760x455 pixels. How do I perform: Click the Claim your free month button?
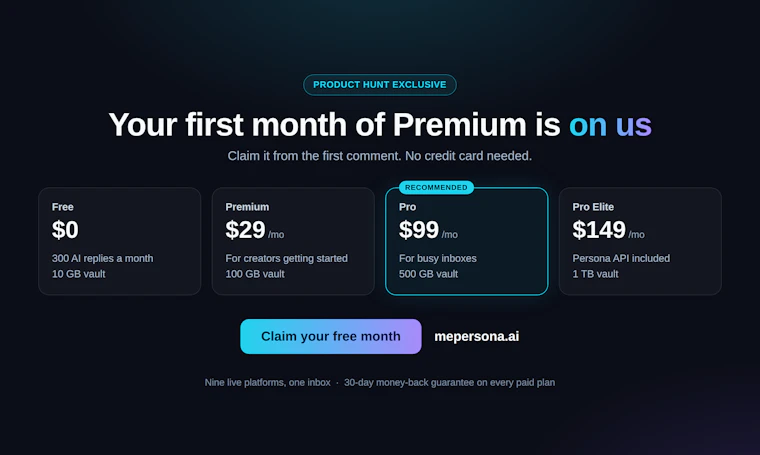point(331,336)
